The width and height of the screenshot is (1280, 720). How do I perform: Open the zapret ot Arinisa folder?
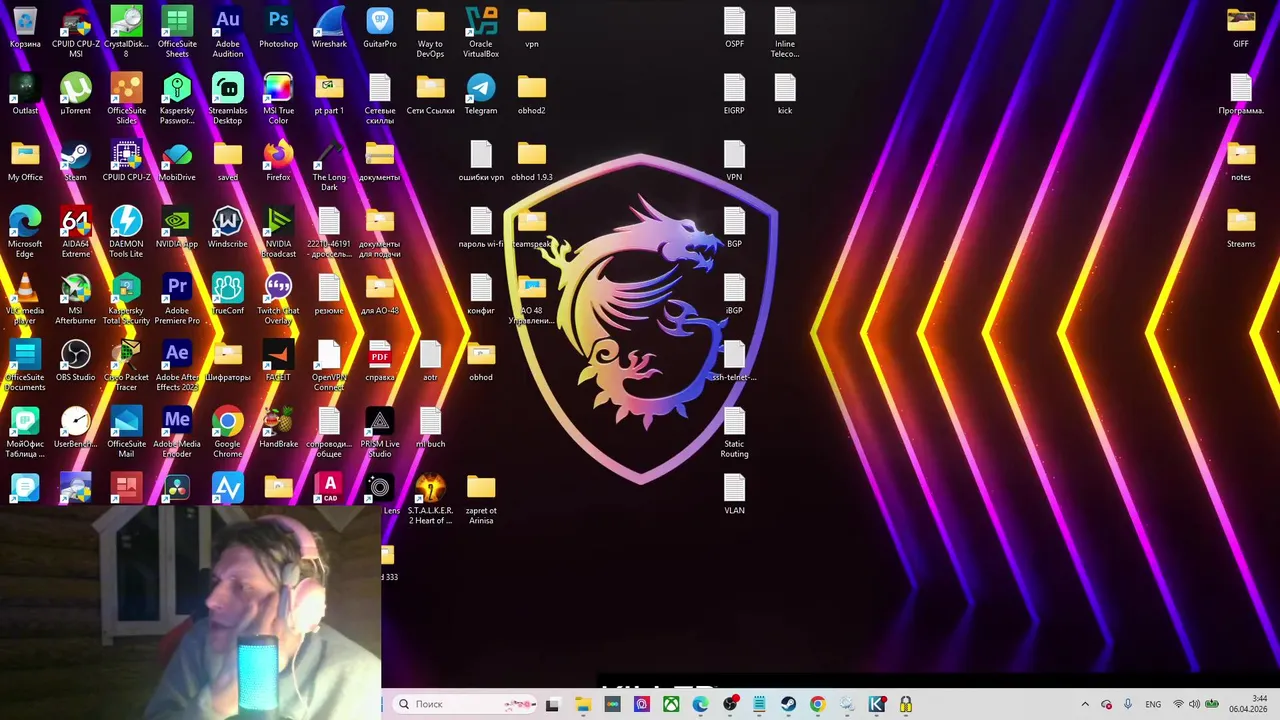coord(481,499)
